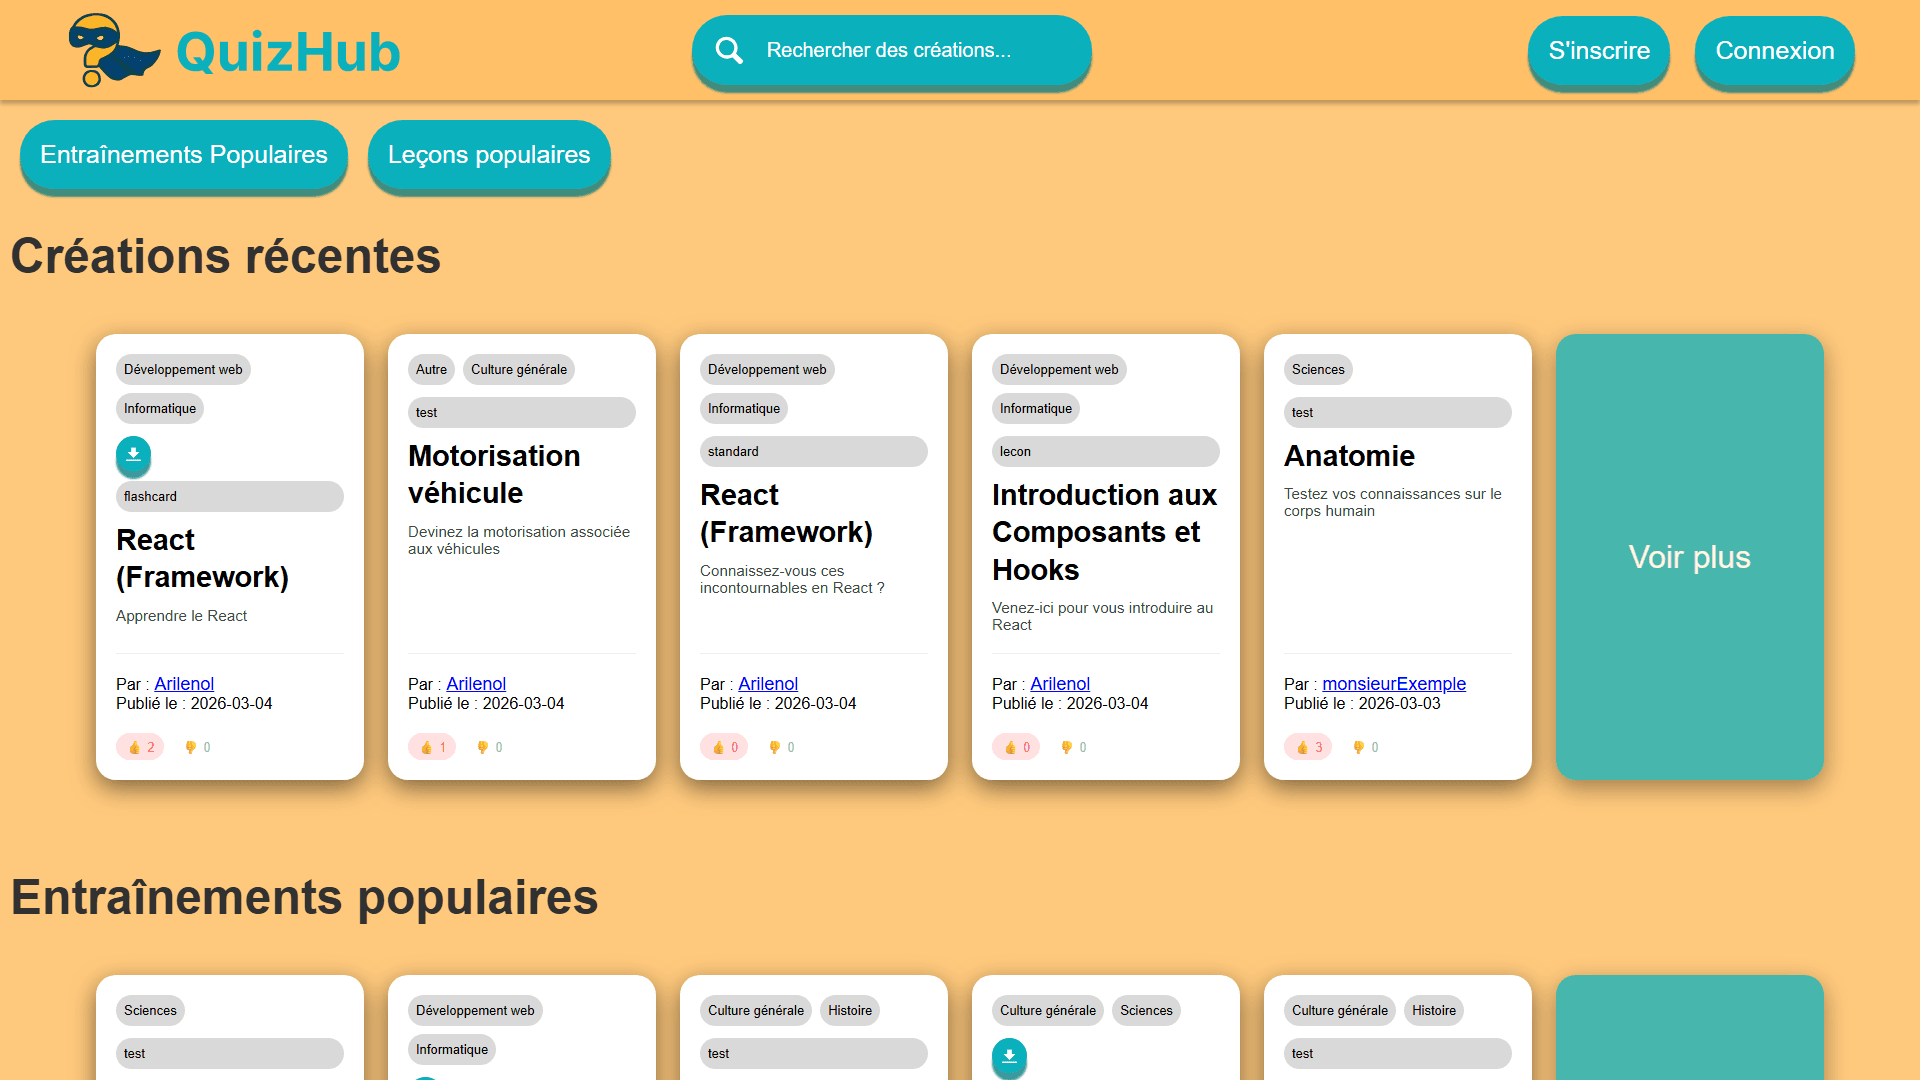Give a thumbs up to Motorisation véhicule
Screen dimensions: 1920x1080
point(432,747)
